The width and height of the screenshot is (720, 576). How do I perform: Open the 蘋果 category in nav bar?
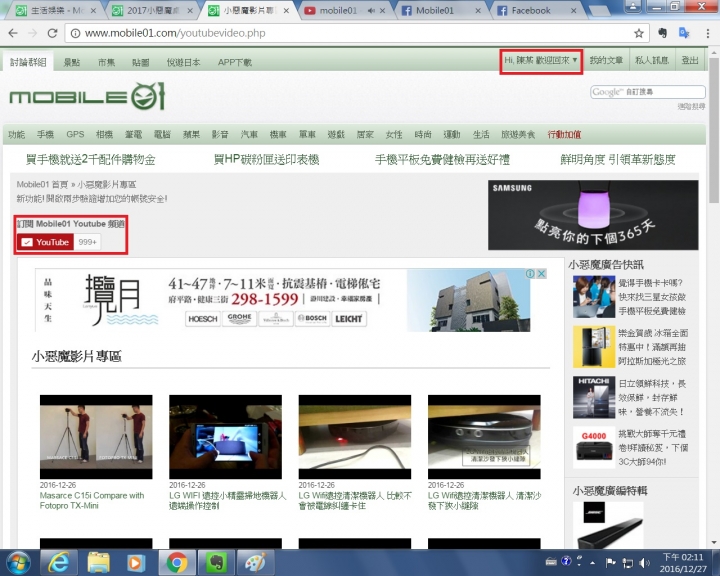191,134
